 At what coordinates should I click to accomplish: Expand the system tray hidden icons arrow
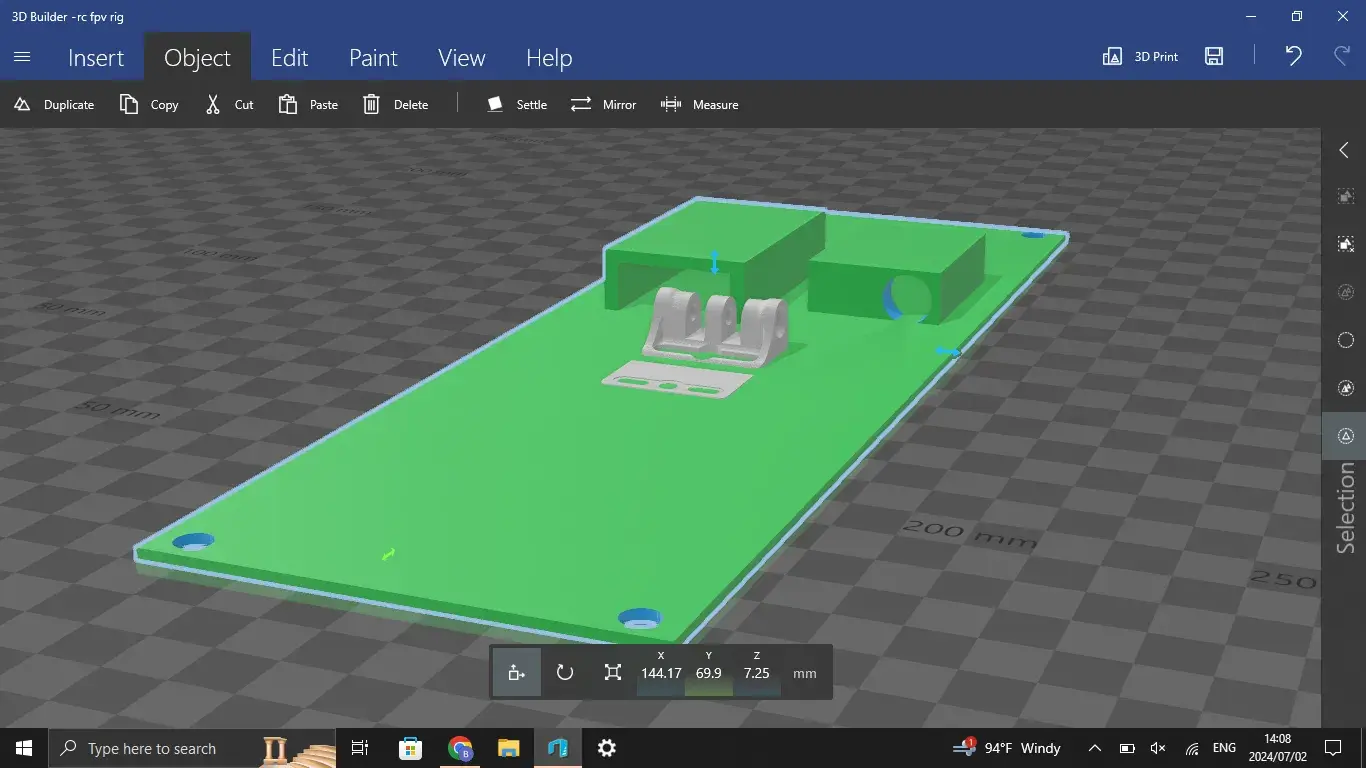[1095, 748]
